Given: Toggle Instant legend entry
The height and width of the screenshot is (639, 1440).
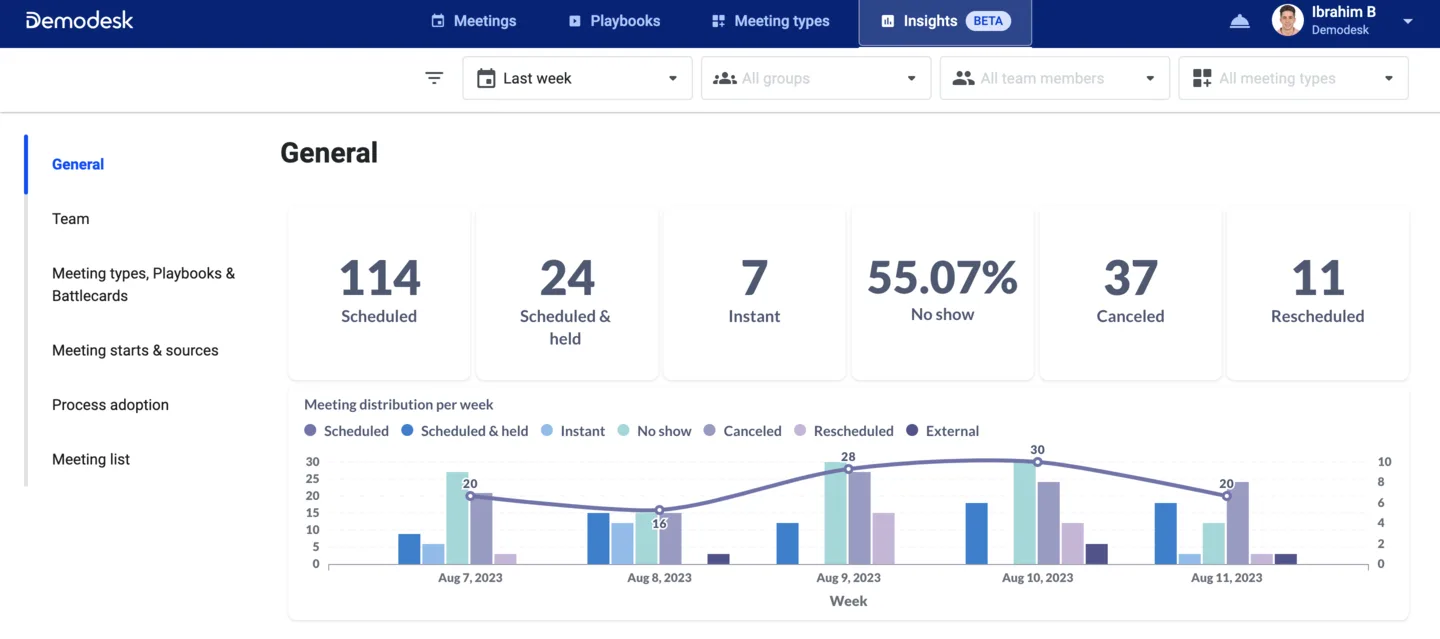Looking at the screenshot, I should 573,431.
